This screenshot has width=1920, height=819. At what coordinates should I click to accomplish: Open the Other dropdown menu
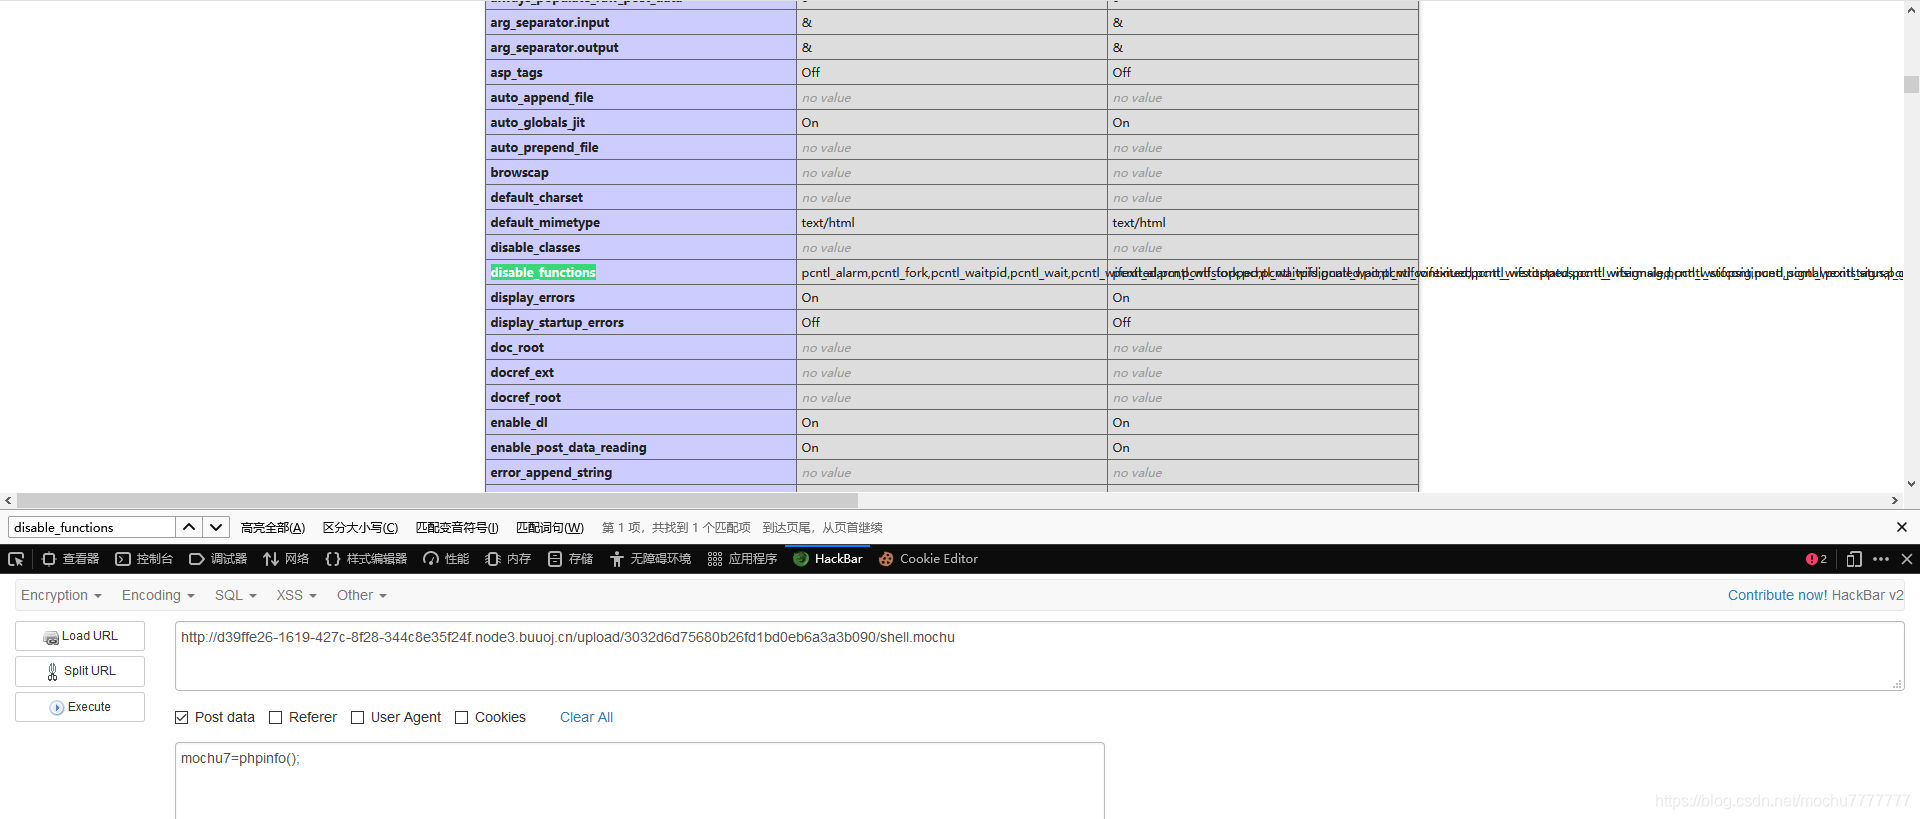362,595
